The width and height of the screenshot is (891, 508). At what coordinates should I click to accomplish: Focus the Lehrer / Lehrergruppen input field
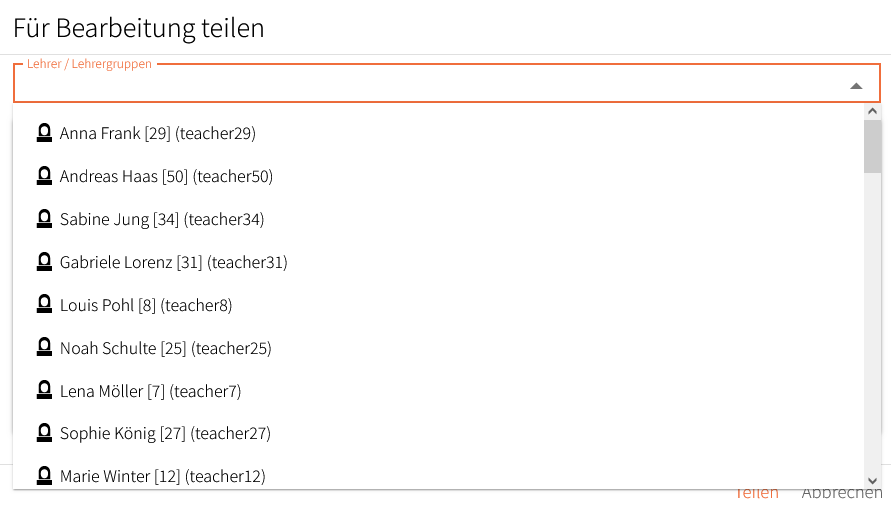click(x=432, y=86)
